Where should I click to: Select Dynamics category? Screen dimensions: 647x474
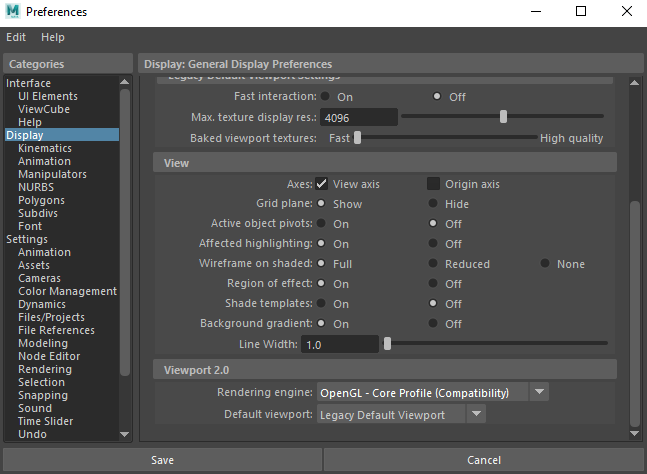point(42,304)
